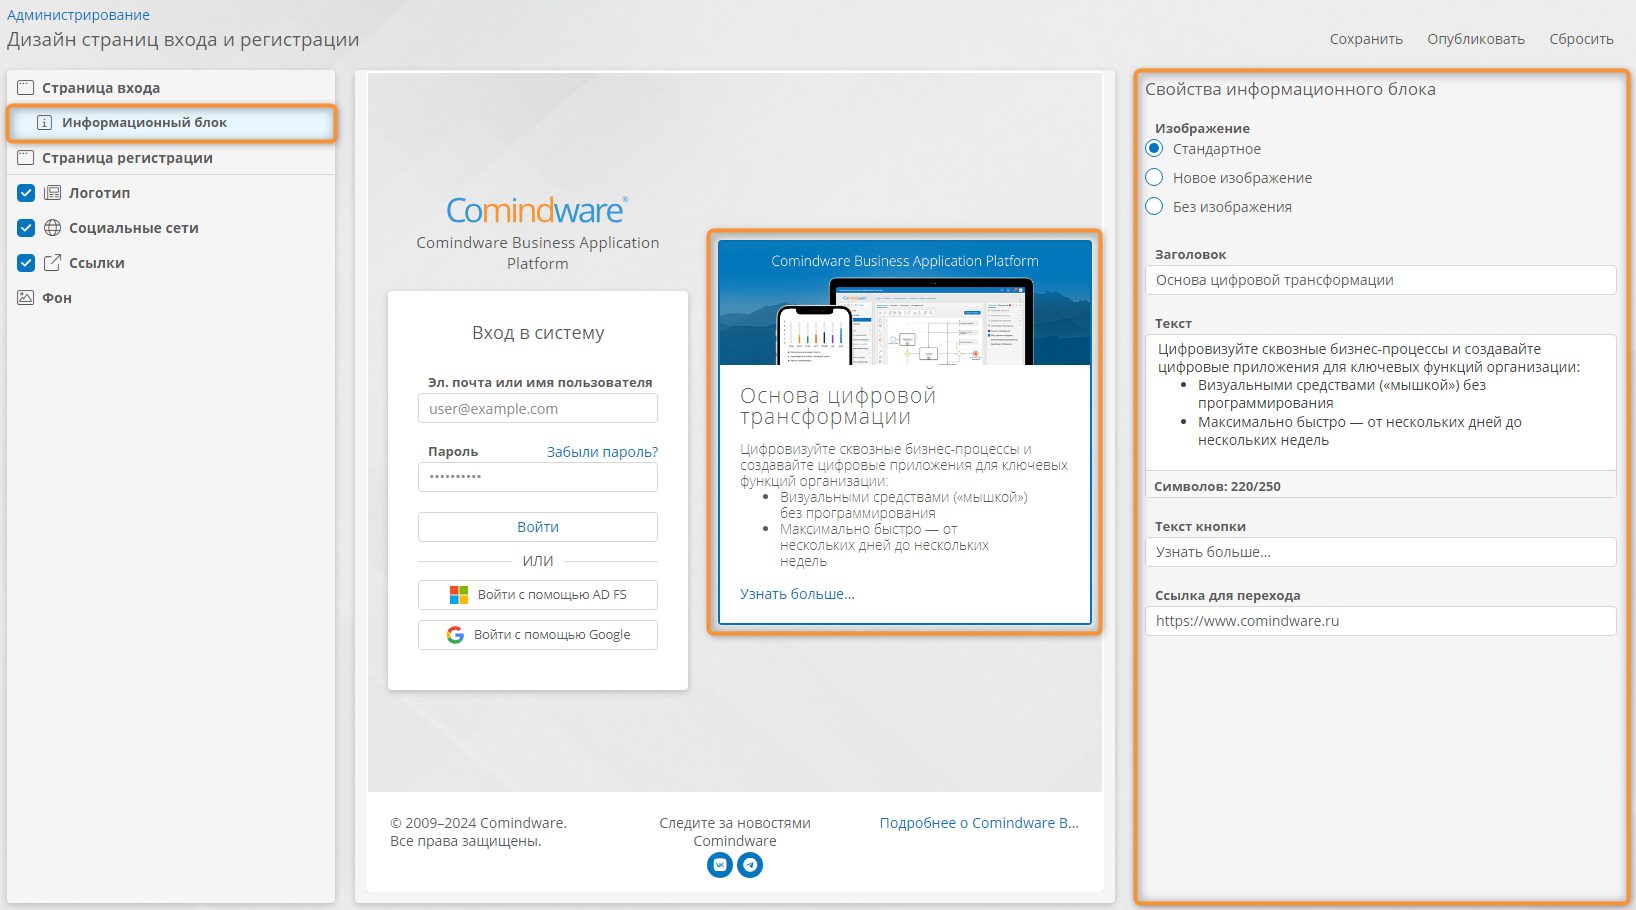This screenshot has width=1636, height=910.
Task: Click the Telegram icon in footer
Action: click(750, 865)
